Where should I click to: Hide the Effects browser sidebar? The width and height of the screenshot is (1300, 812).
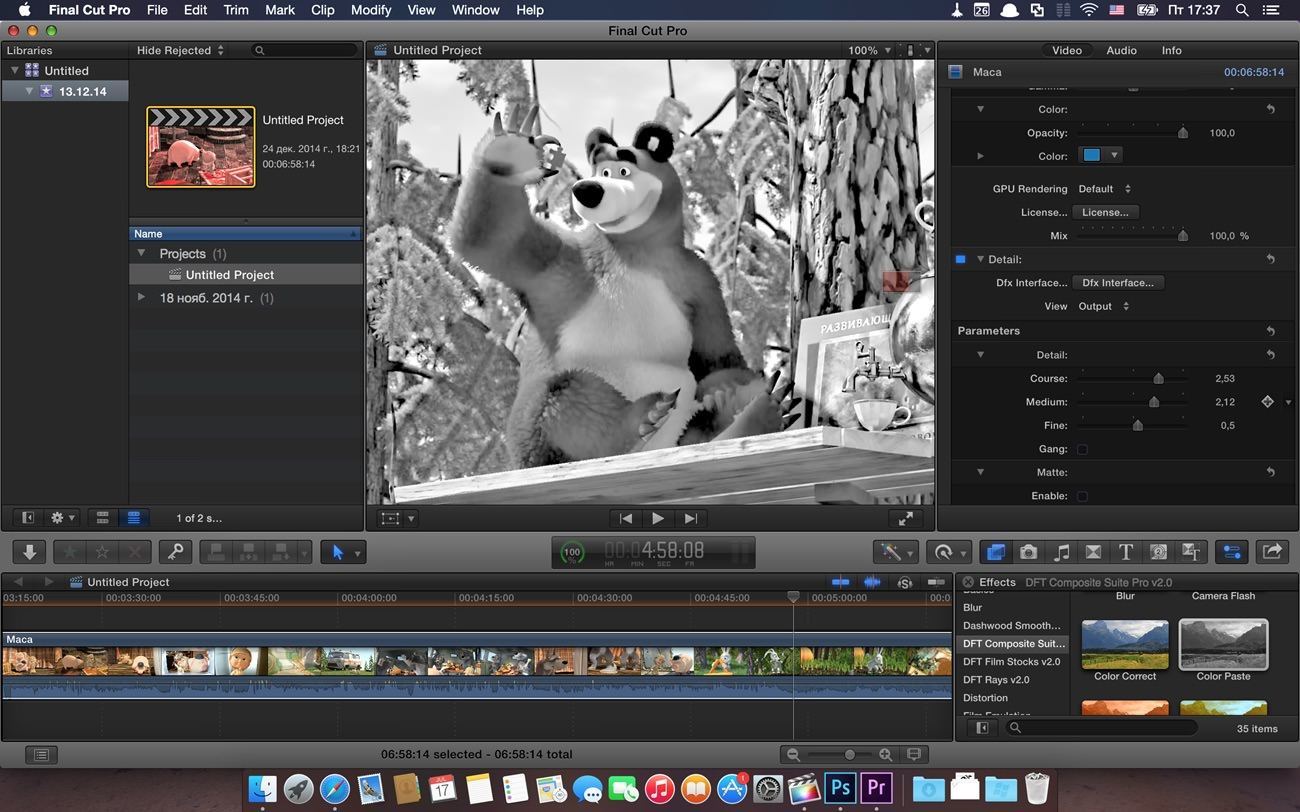point(982,728)
